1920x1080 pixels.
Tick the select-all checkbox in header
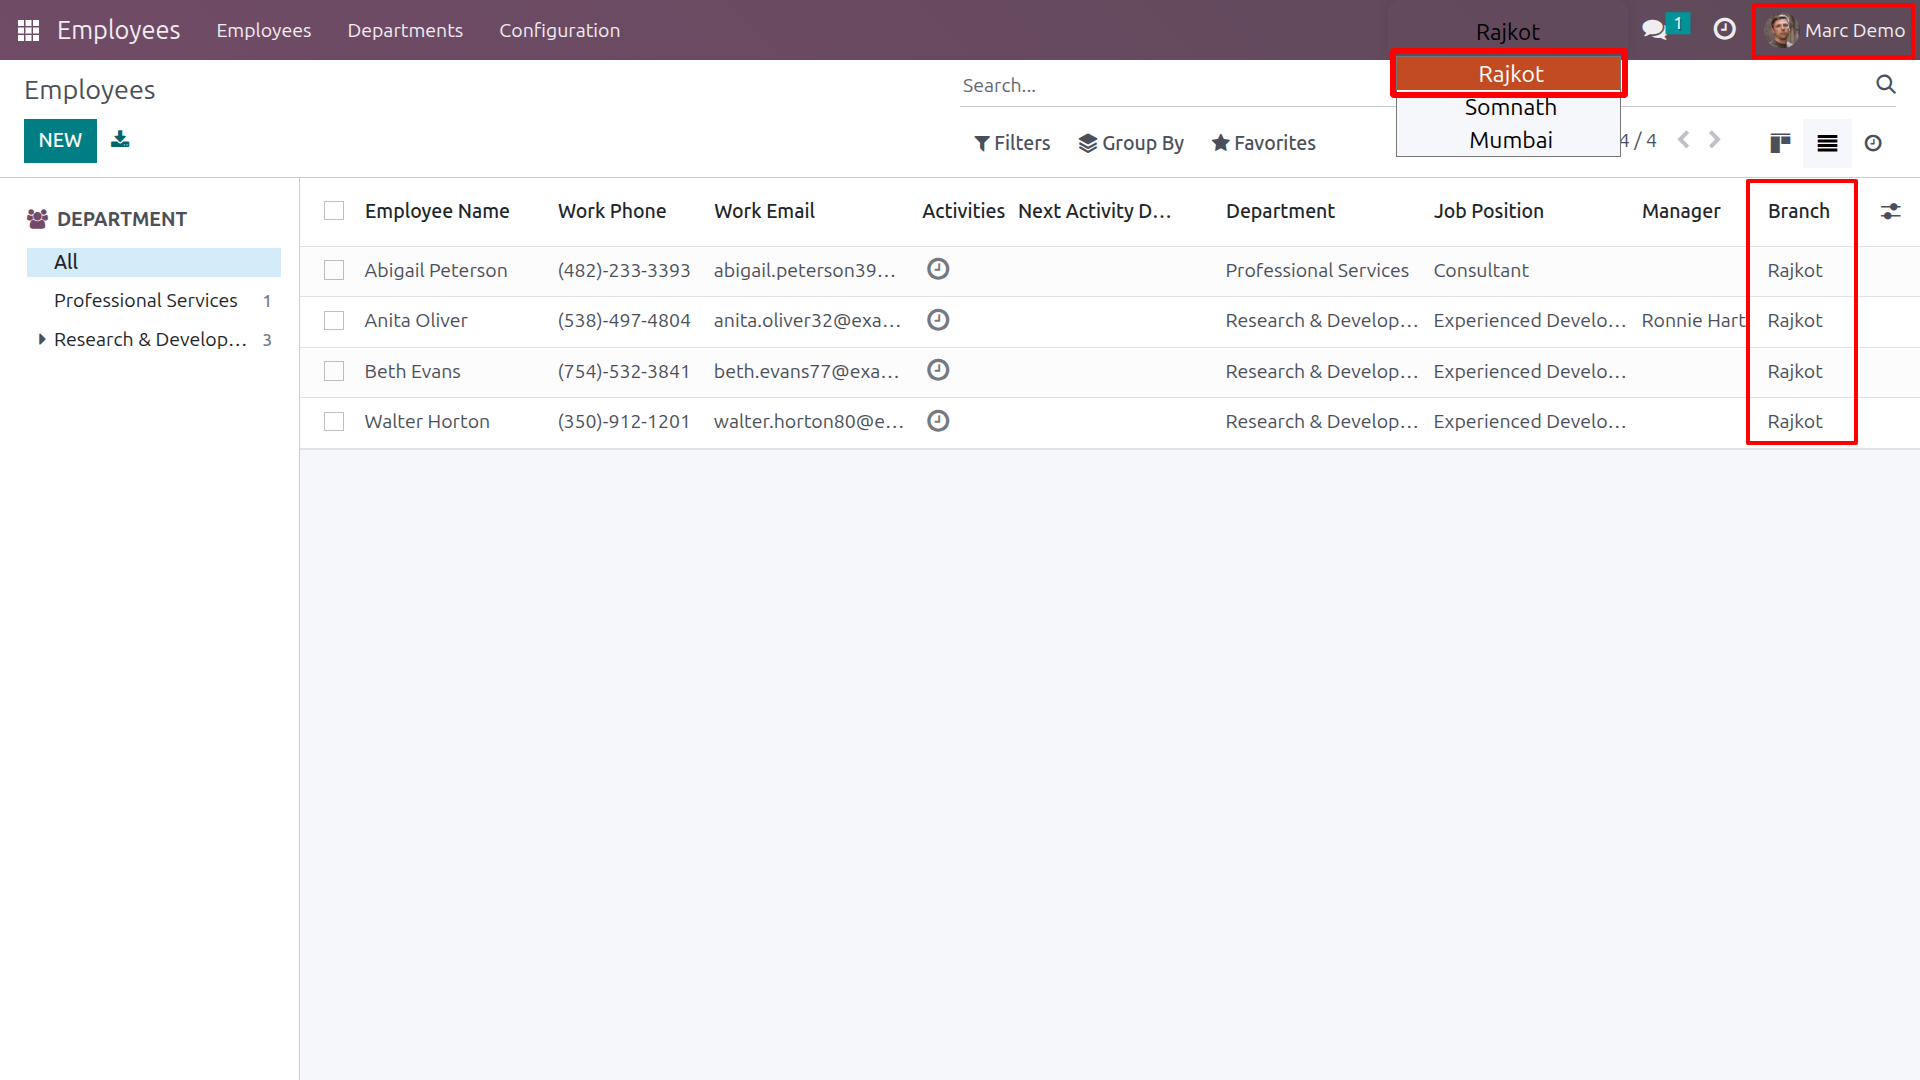[x=334, y=211]
